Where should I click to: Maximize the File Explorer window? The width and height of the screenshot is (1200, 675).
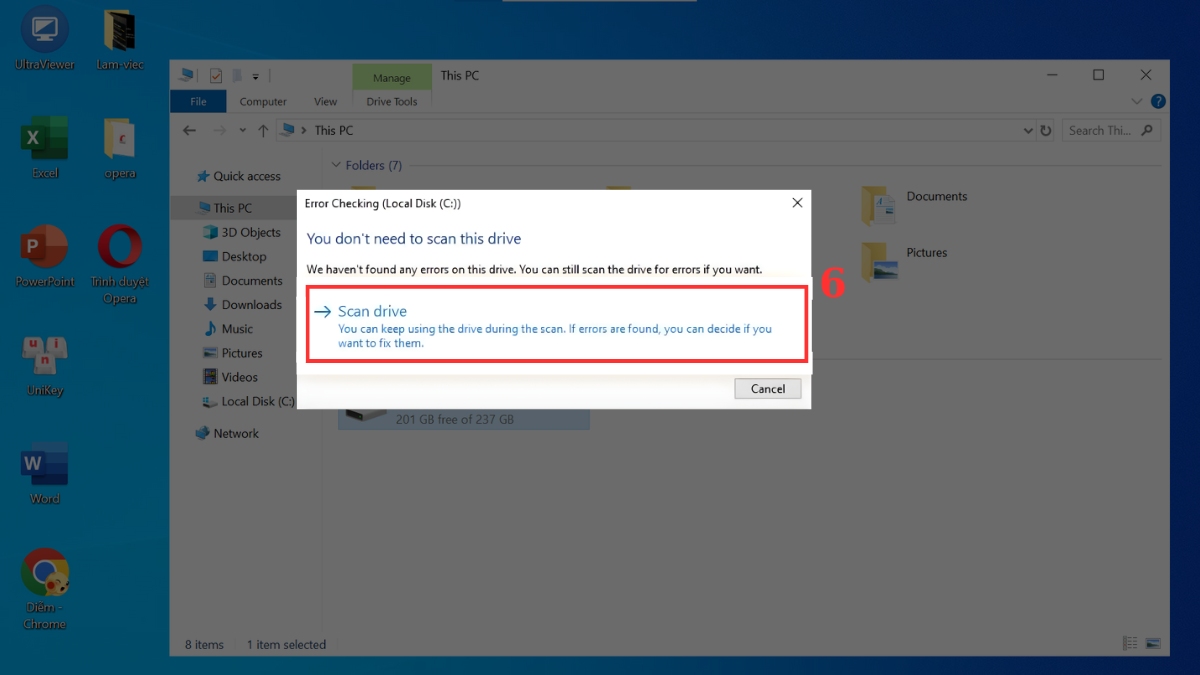(x=1098, y=75)
